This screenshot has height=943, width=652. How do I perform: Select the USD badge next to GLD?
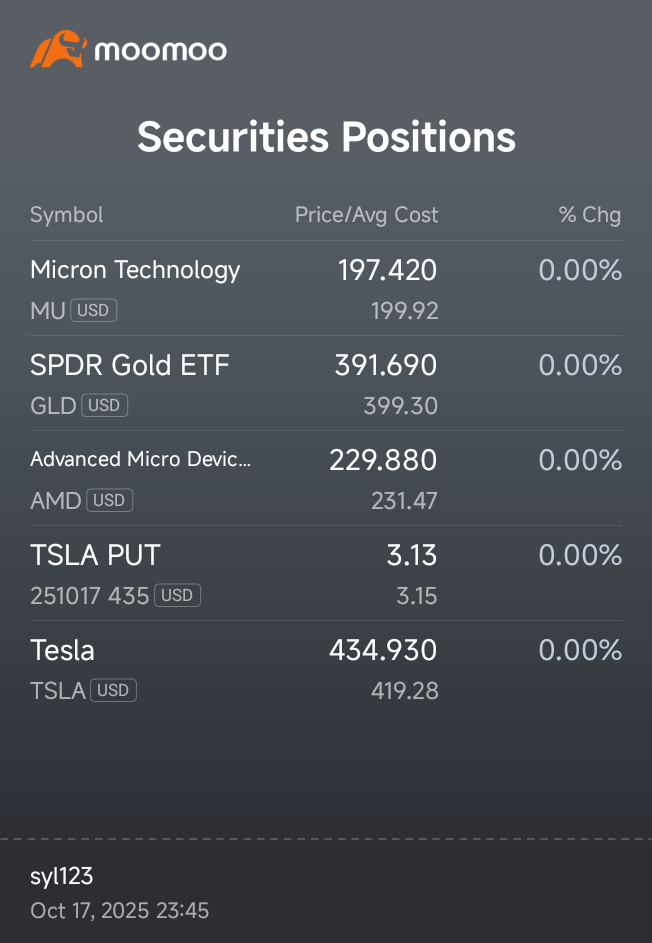104,405
